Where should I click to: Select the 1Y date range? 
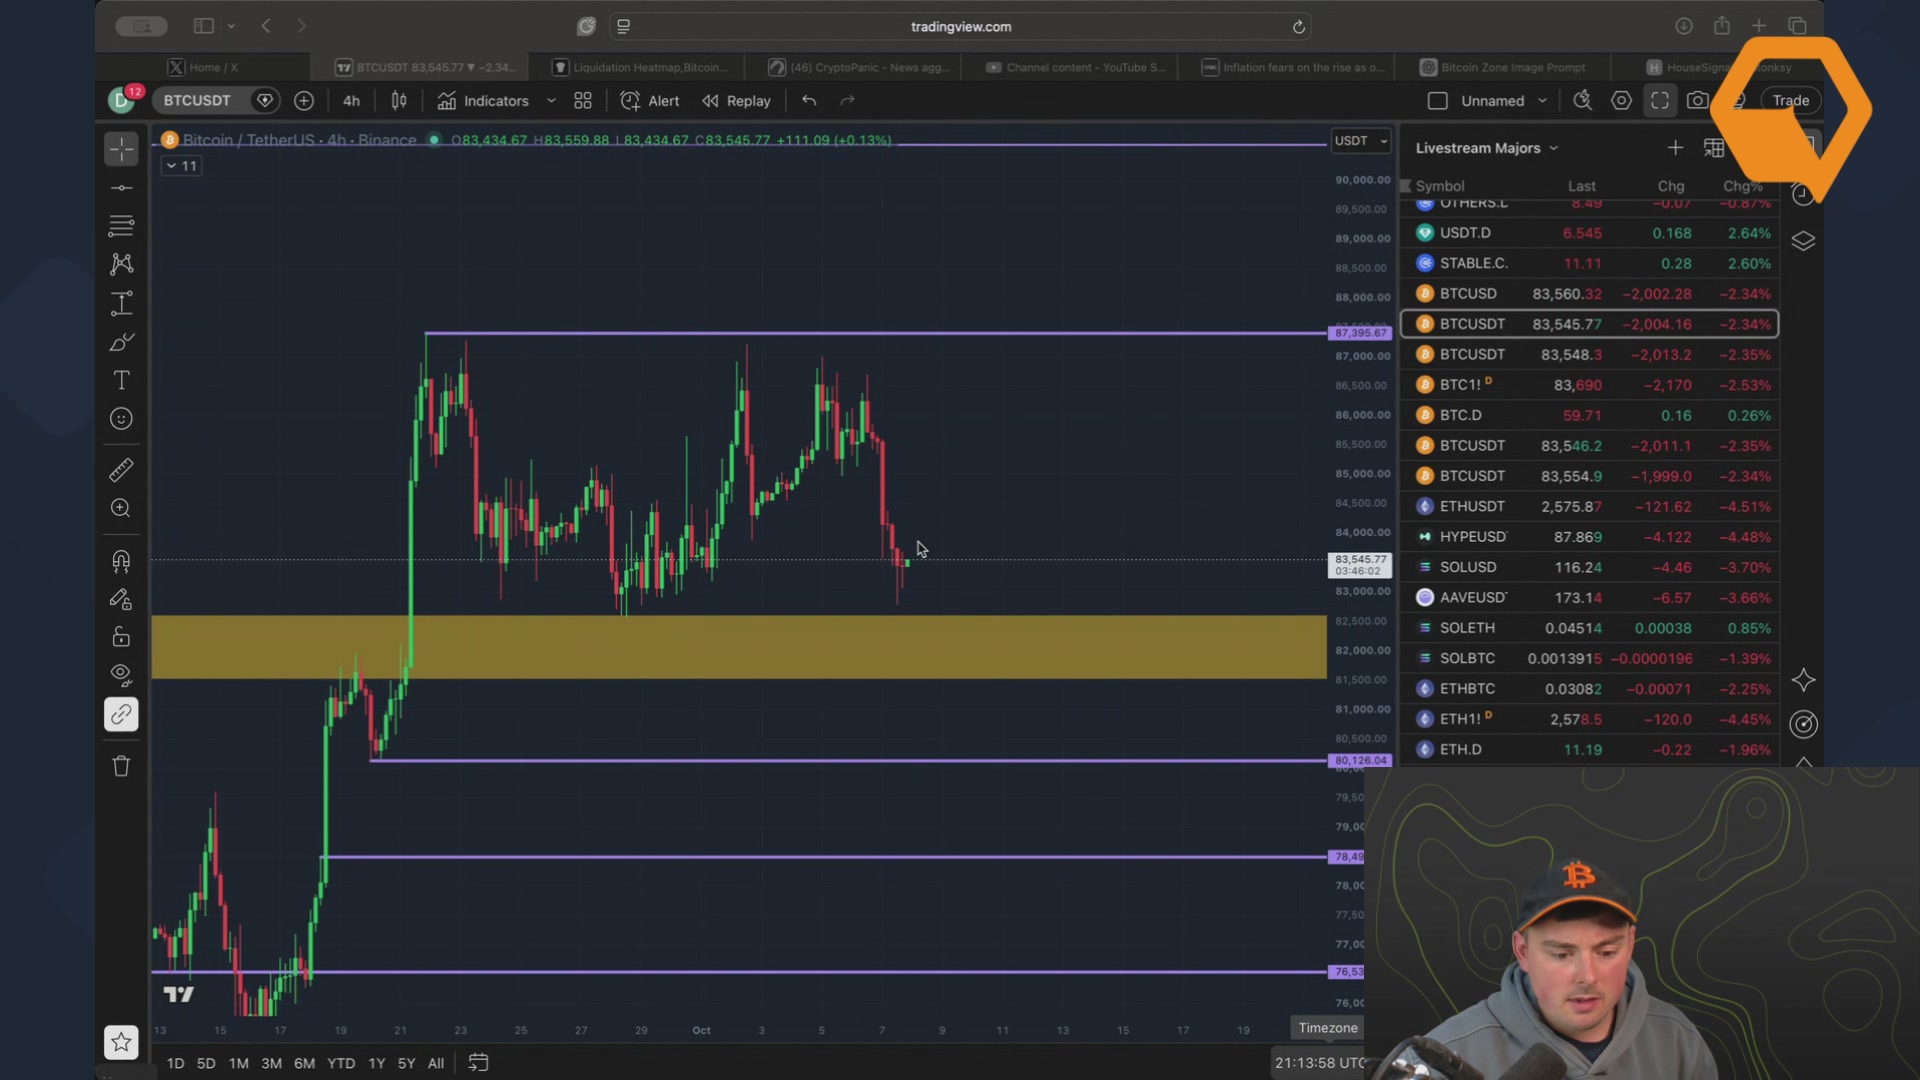click(376, 1063)
